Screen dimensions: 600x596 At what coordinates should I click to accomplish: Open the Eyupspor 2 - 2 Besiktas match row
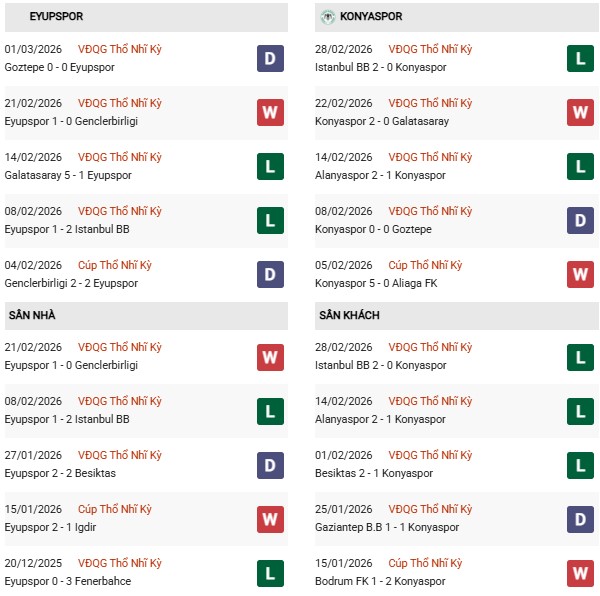click(61, 473)
